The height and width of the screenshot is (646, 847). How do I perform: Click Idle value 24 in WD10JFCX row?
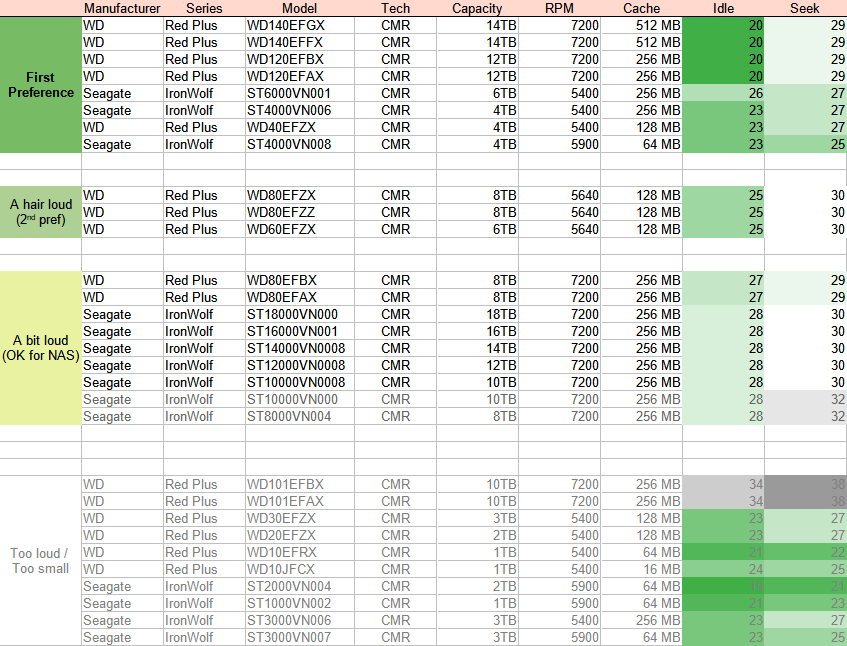pyautogui.click(x=723, y=569)
